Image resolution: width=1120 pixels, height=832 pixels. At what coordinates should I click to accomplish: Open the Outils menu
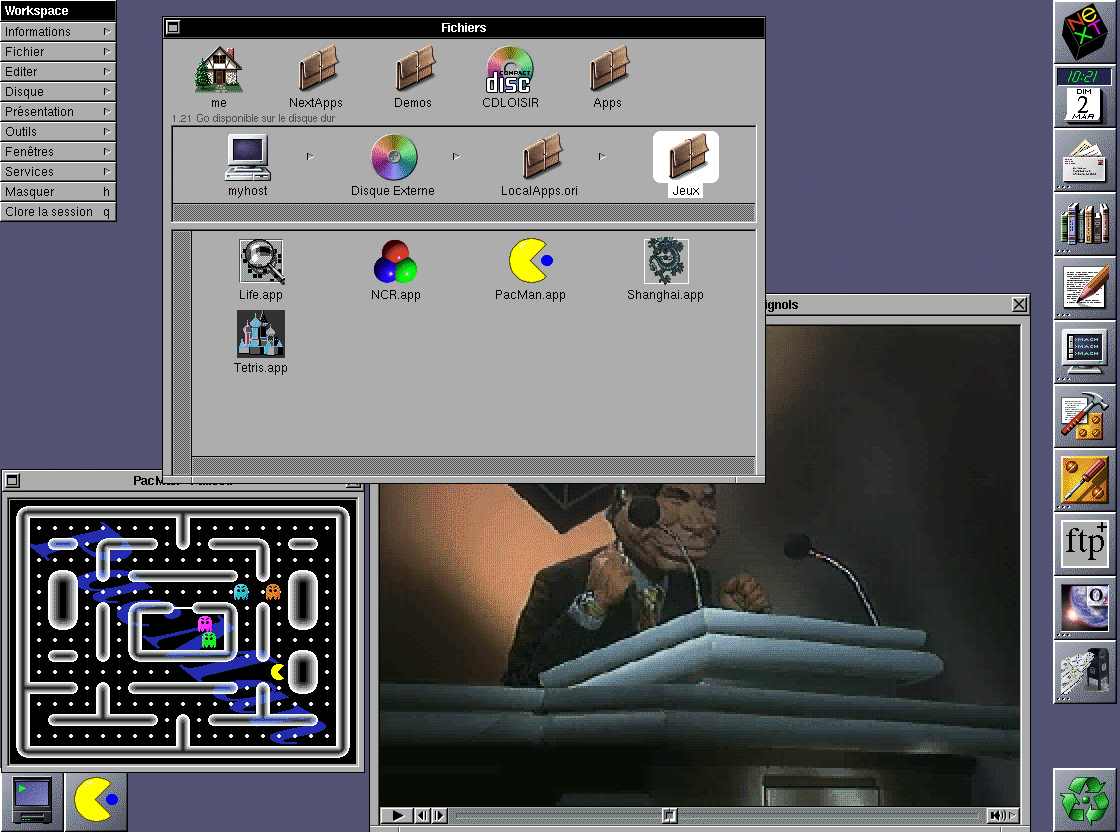(58, 131)
